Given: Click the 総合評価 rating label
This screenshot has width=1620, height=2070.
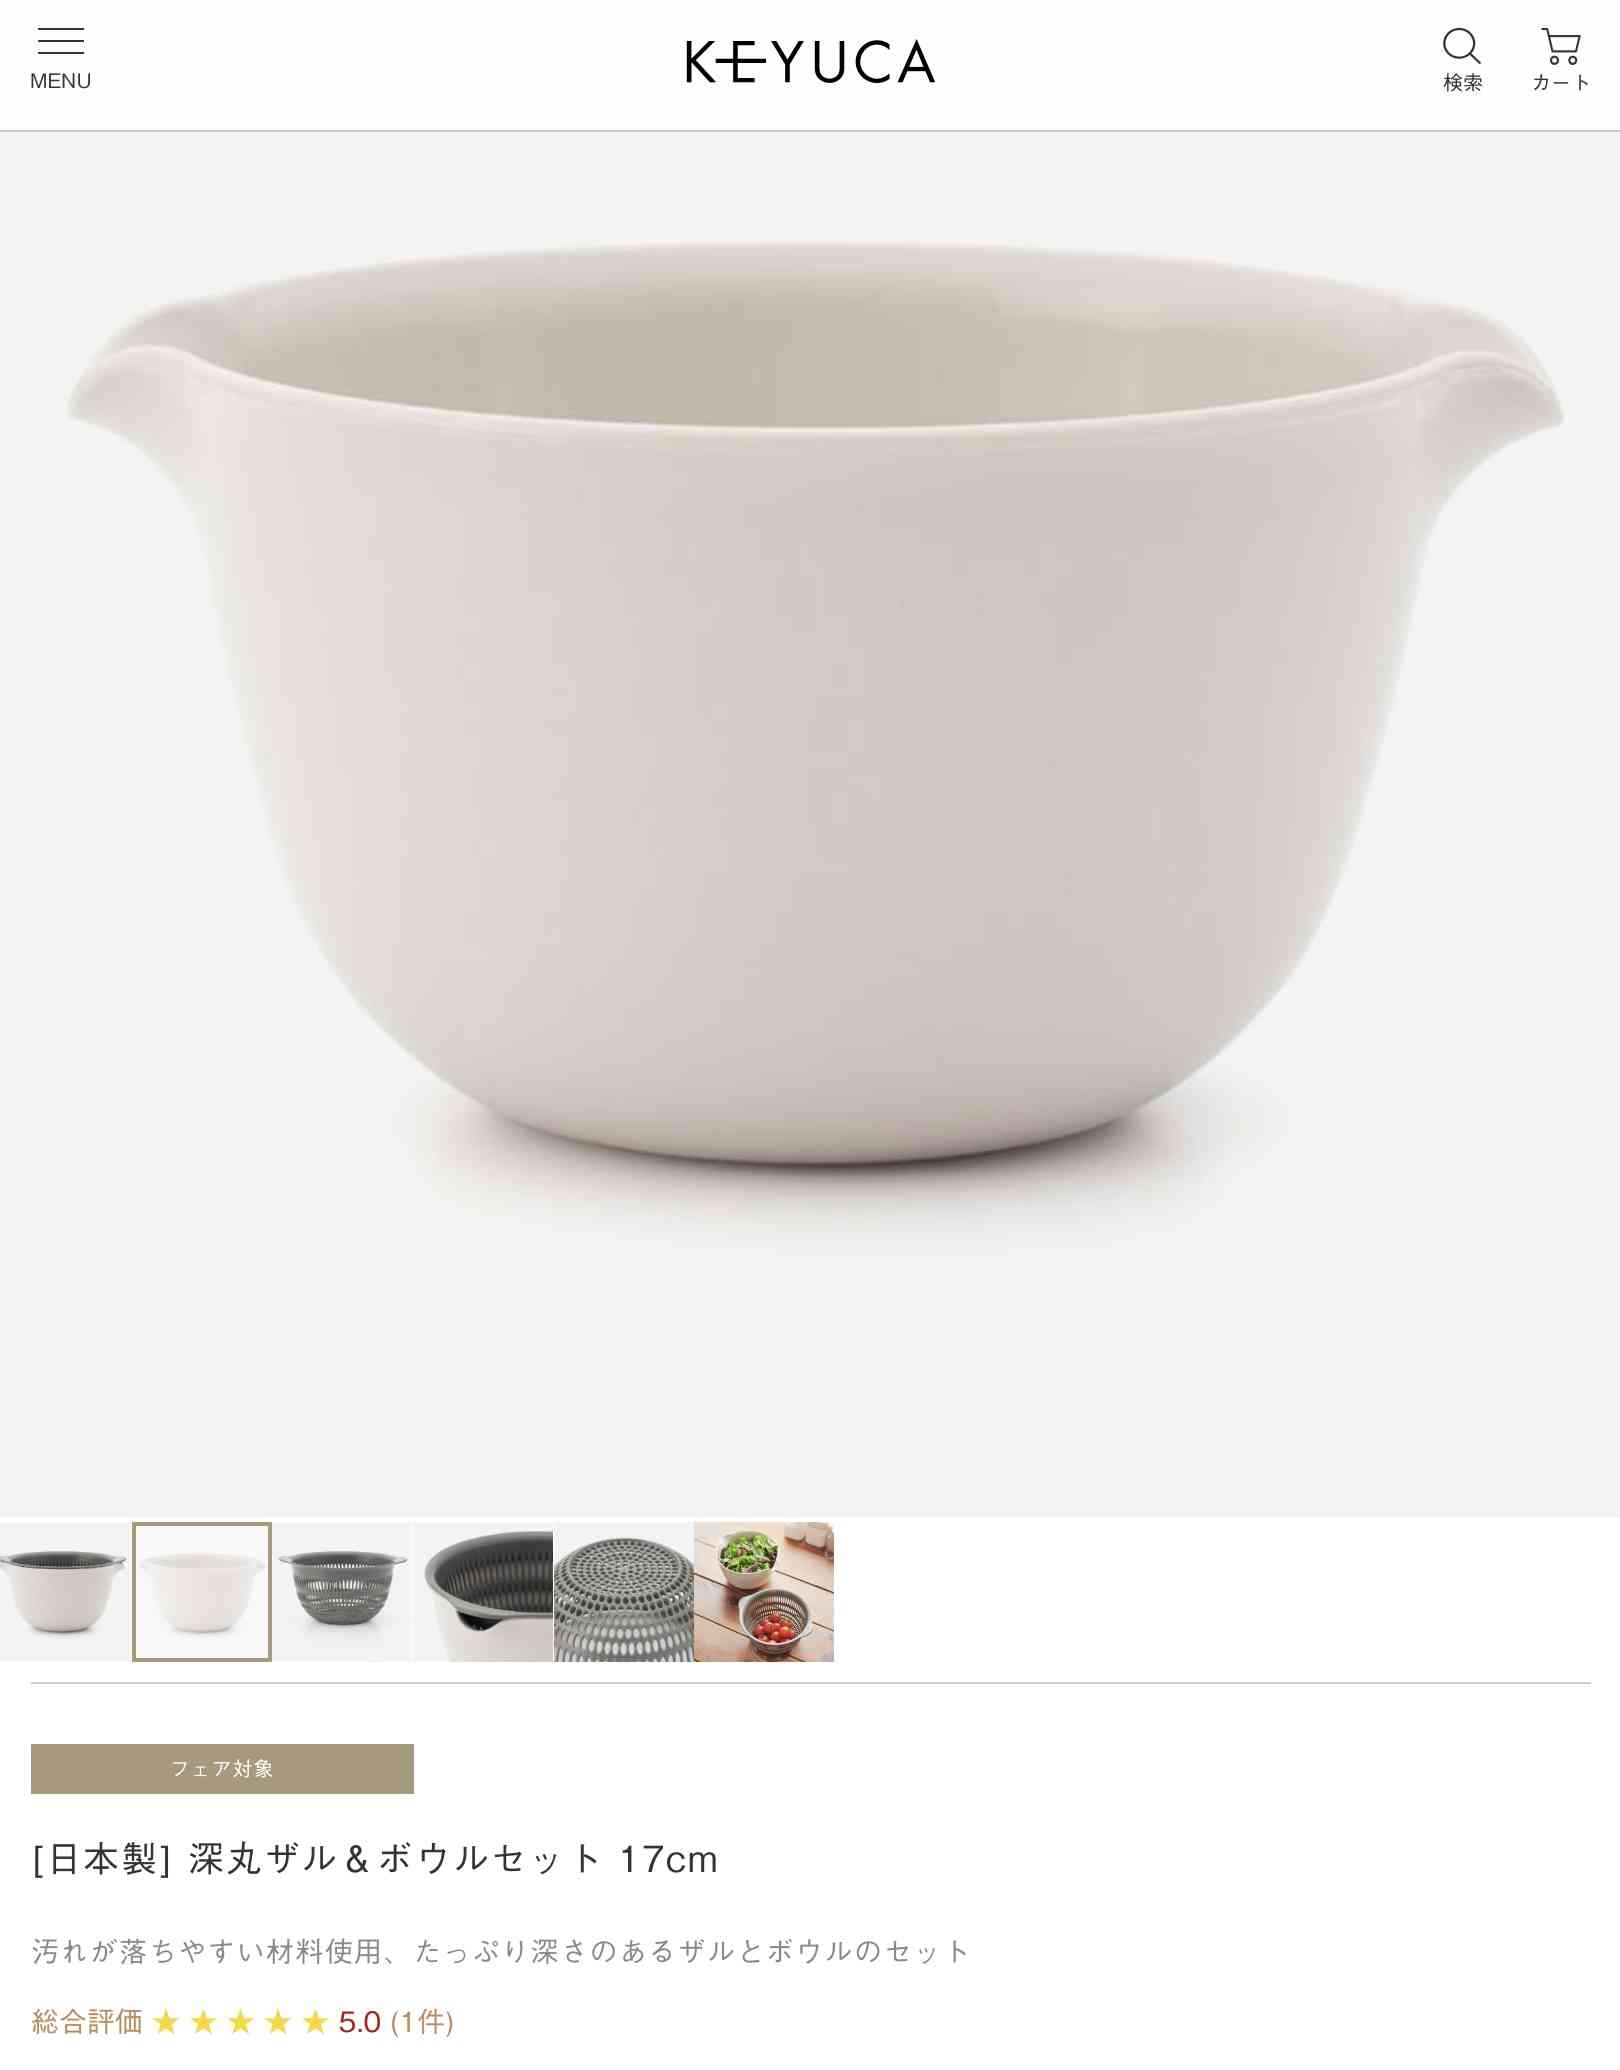Looking at the screenshot, I should 87,2021.
